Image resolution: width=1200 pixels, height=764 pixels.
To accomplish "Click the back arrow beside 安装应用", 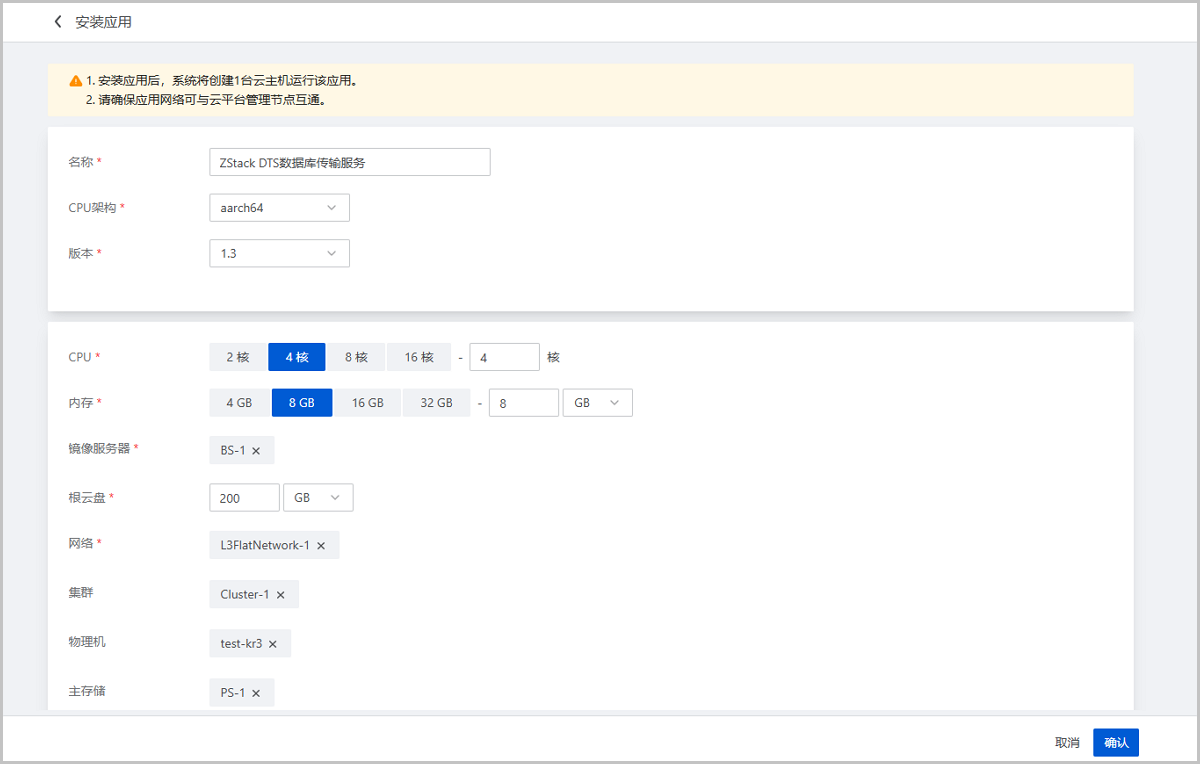I will tap(58, 22).
